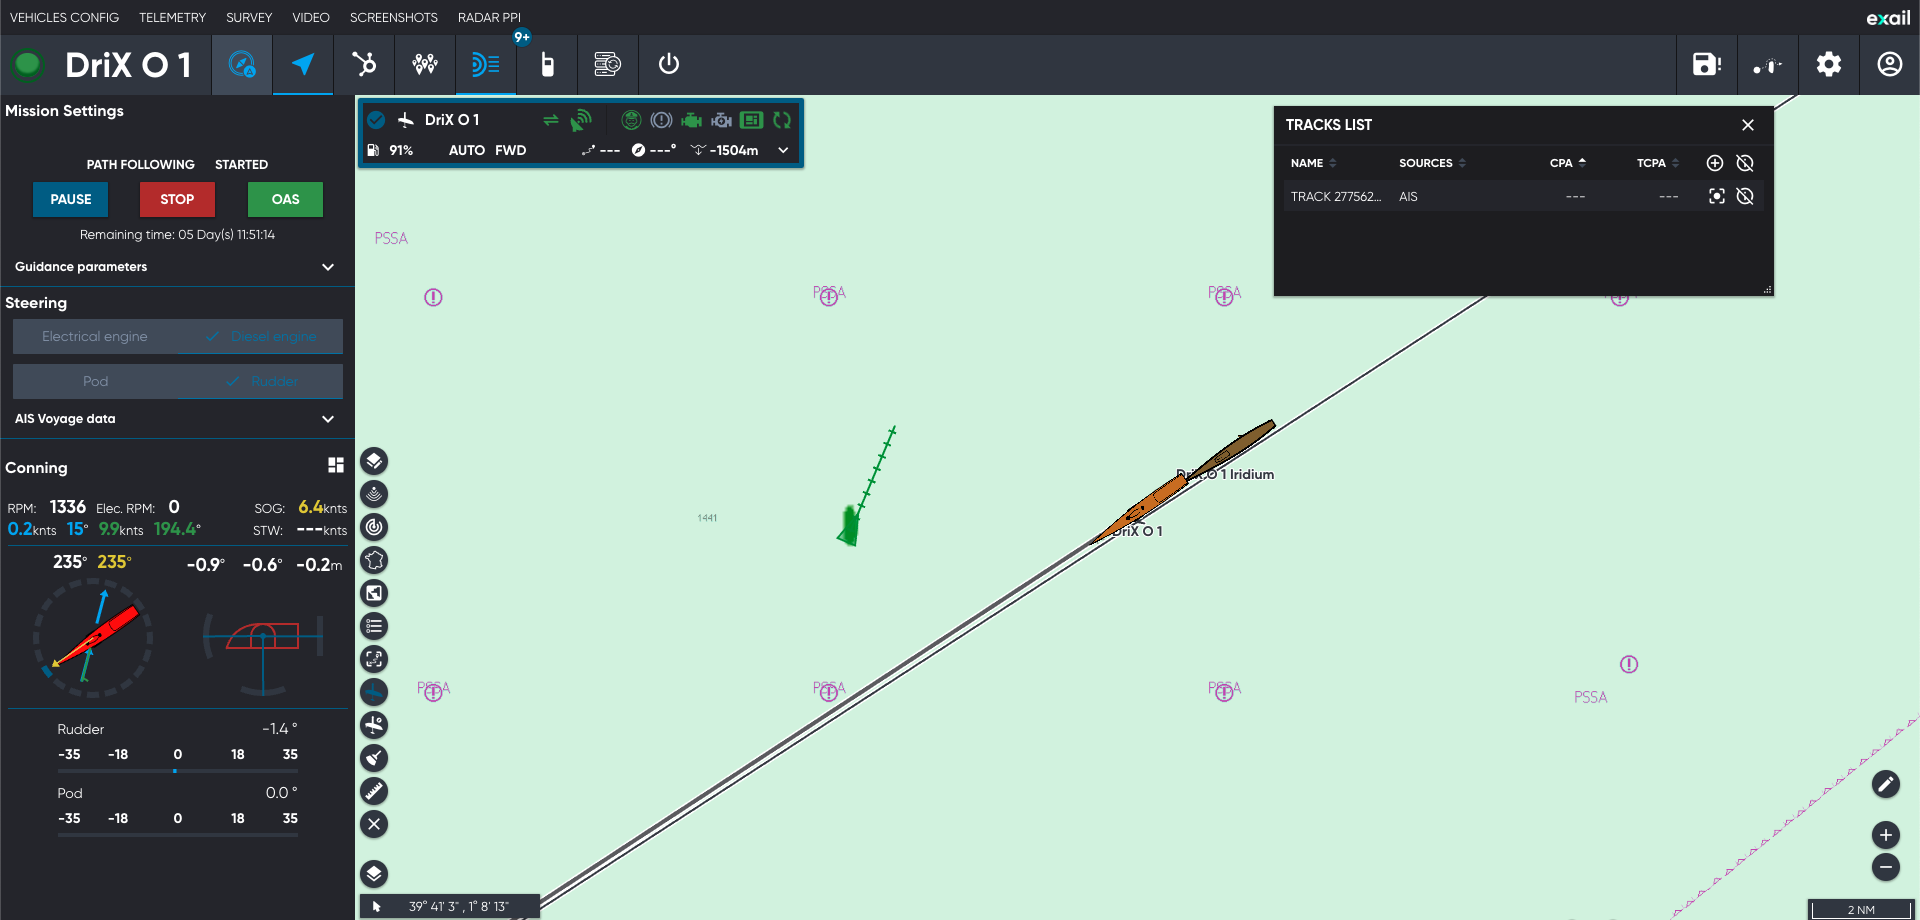Click the green OAS button
This screenshot has width=1920, height=920.
pyautogui.click(x=285, y=200)
